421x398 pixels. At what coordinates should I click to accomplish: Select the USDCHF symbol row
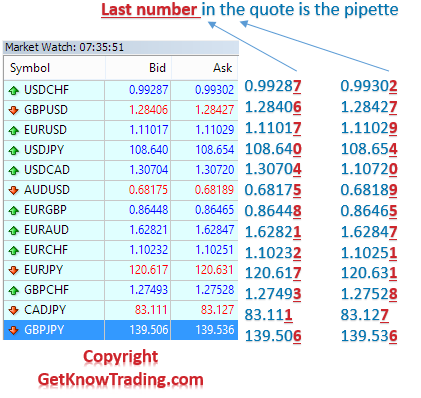click(x=121, y=90)
